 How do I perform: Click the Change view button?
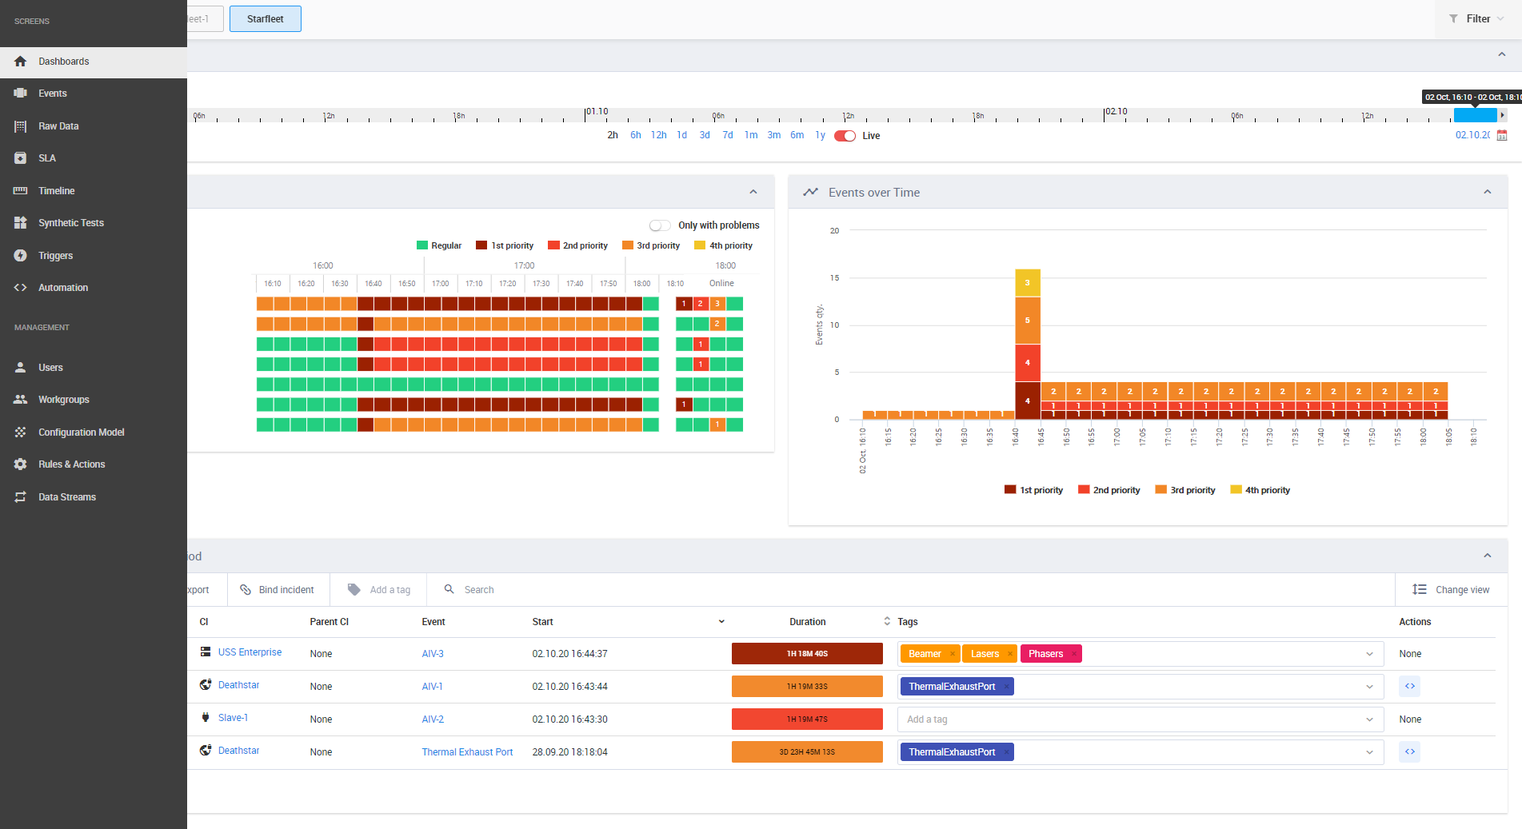point(1451,590)
